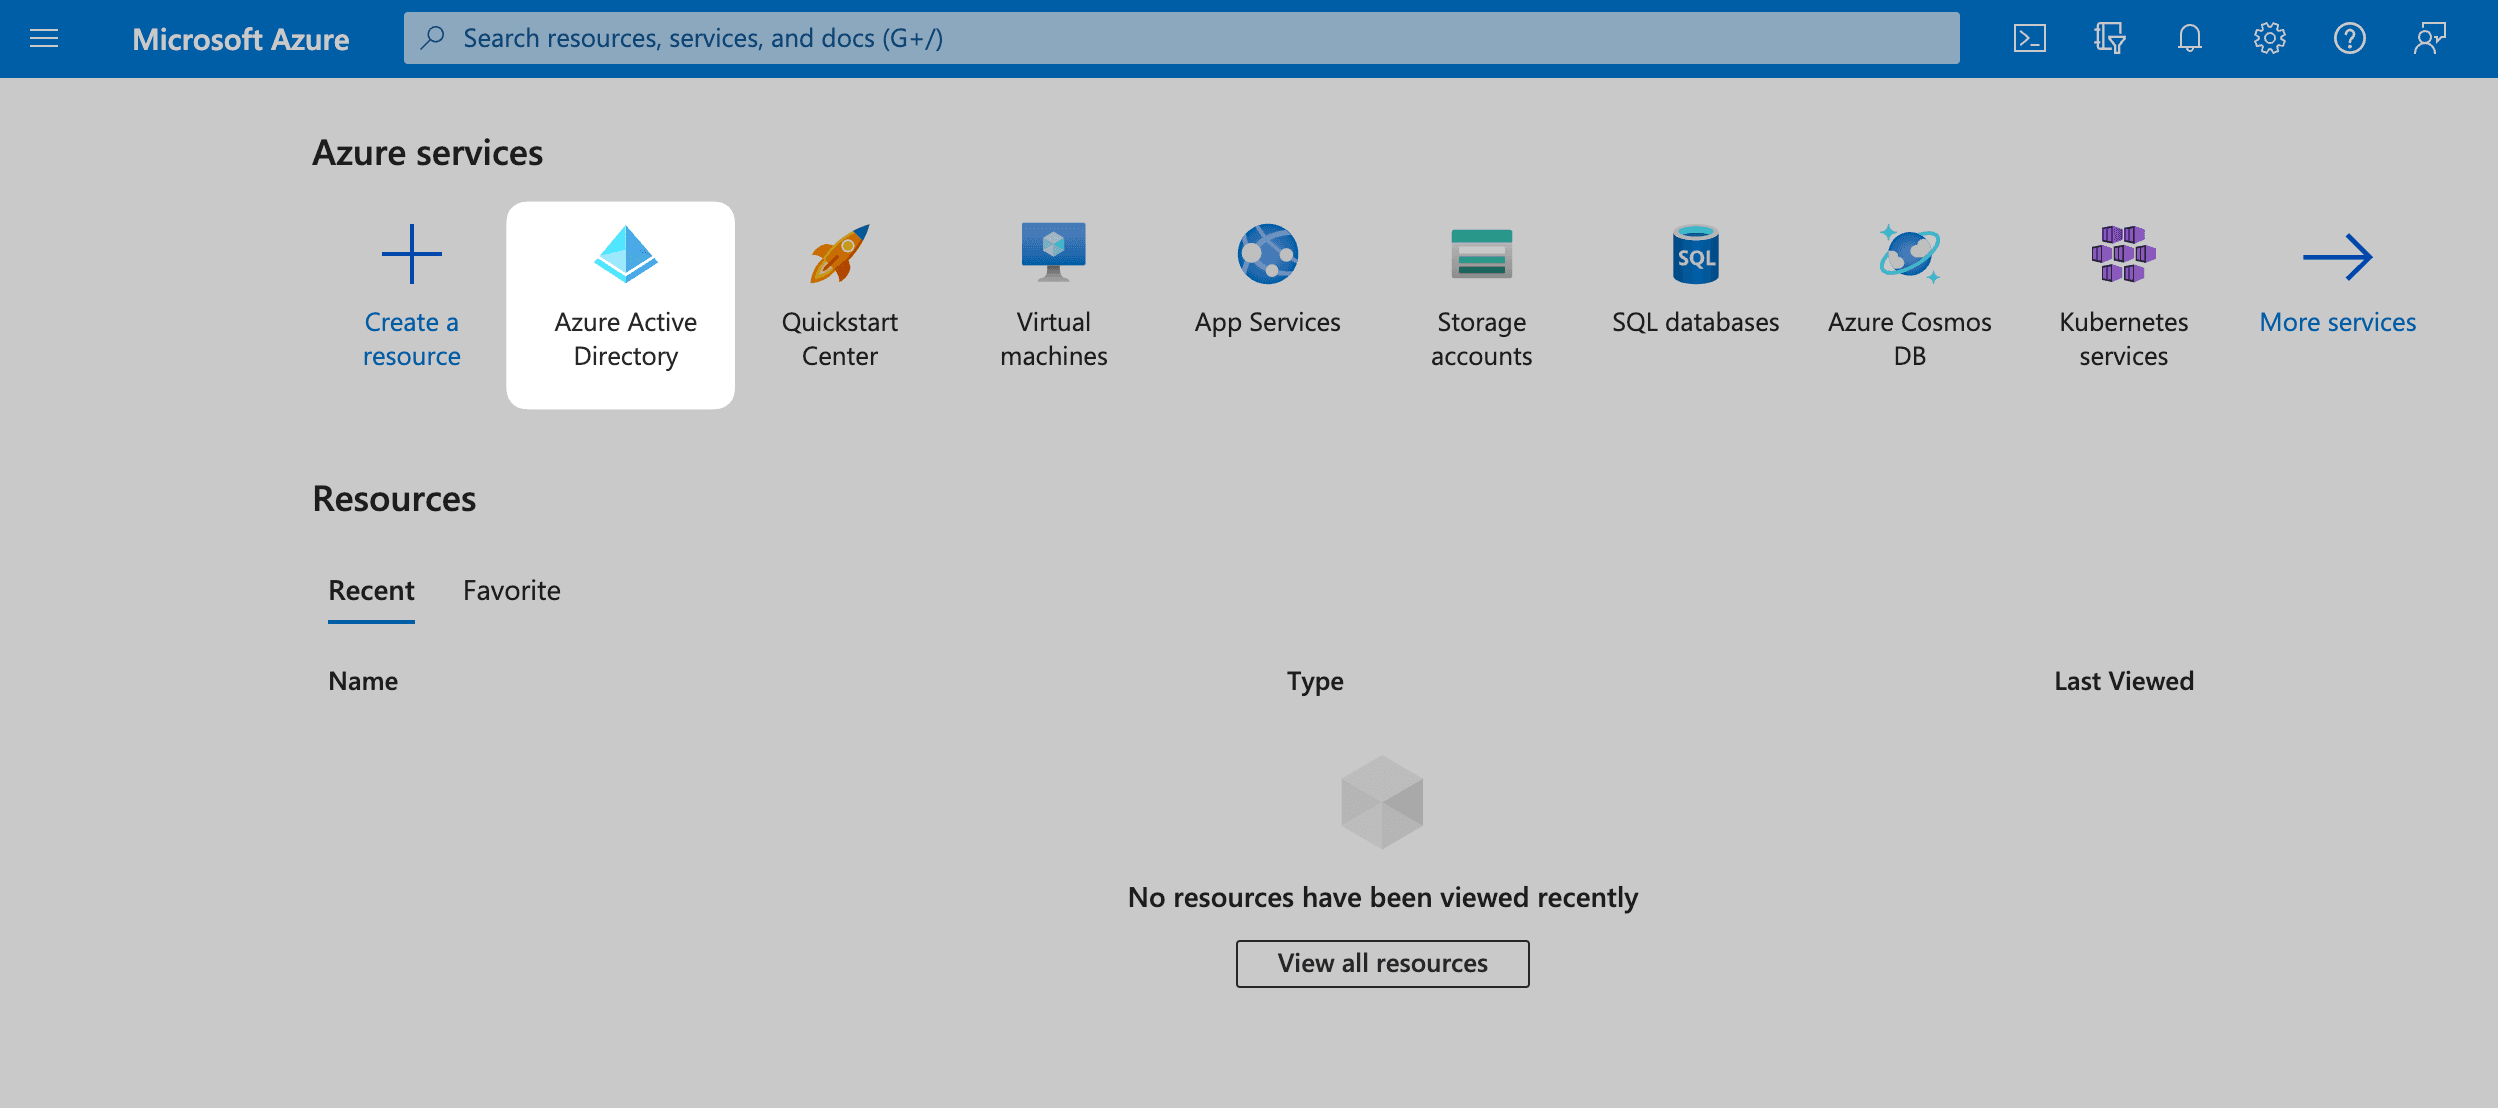Open portal settings gear
The width and height of the screenshot is (2498, 1108).
pos(2269,38)
